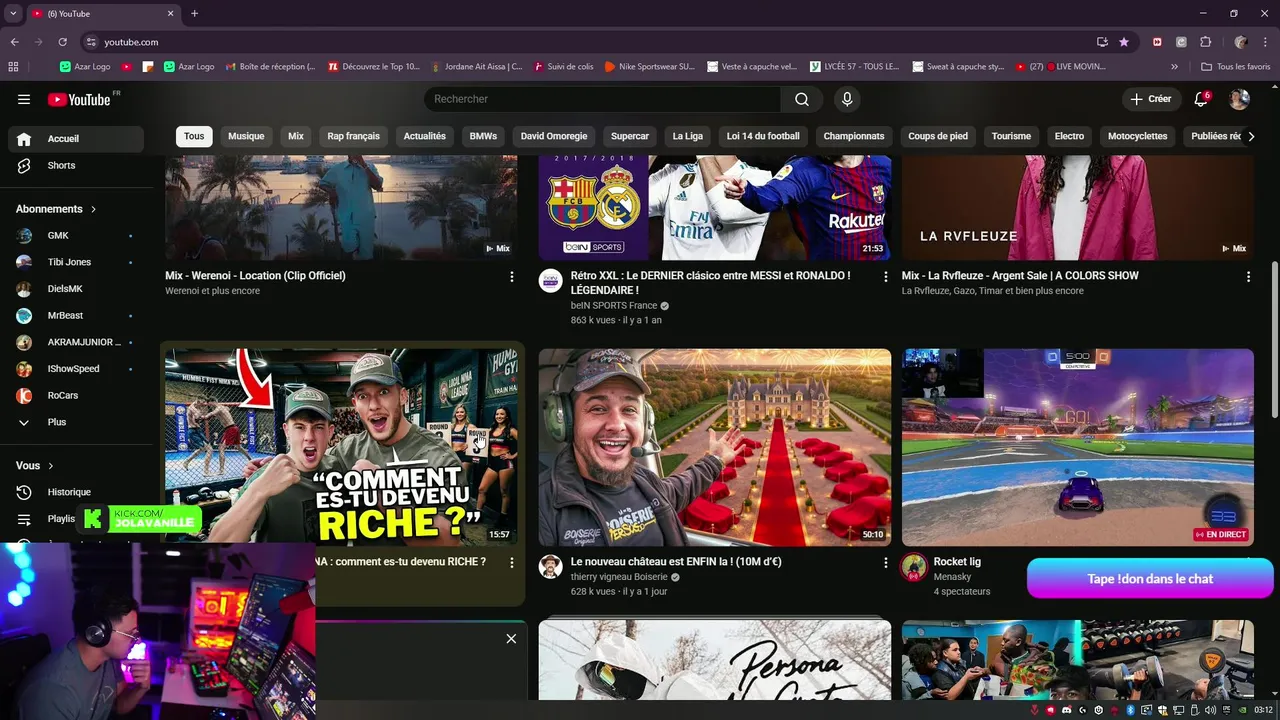The width and height of the screenshot is (1280, 720).
Task: Open the account avatar menu
Action: pos(1239,99)
